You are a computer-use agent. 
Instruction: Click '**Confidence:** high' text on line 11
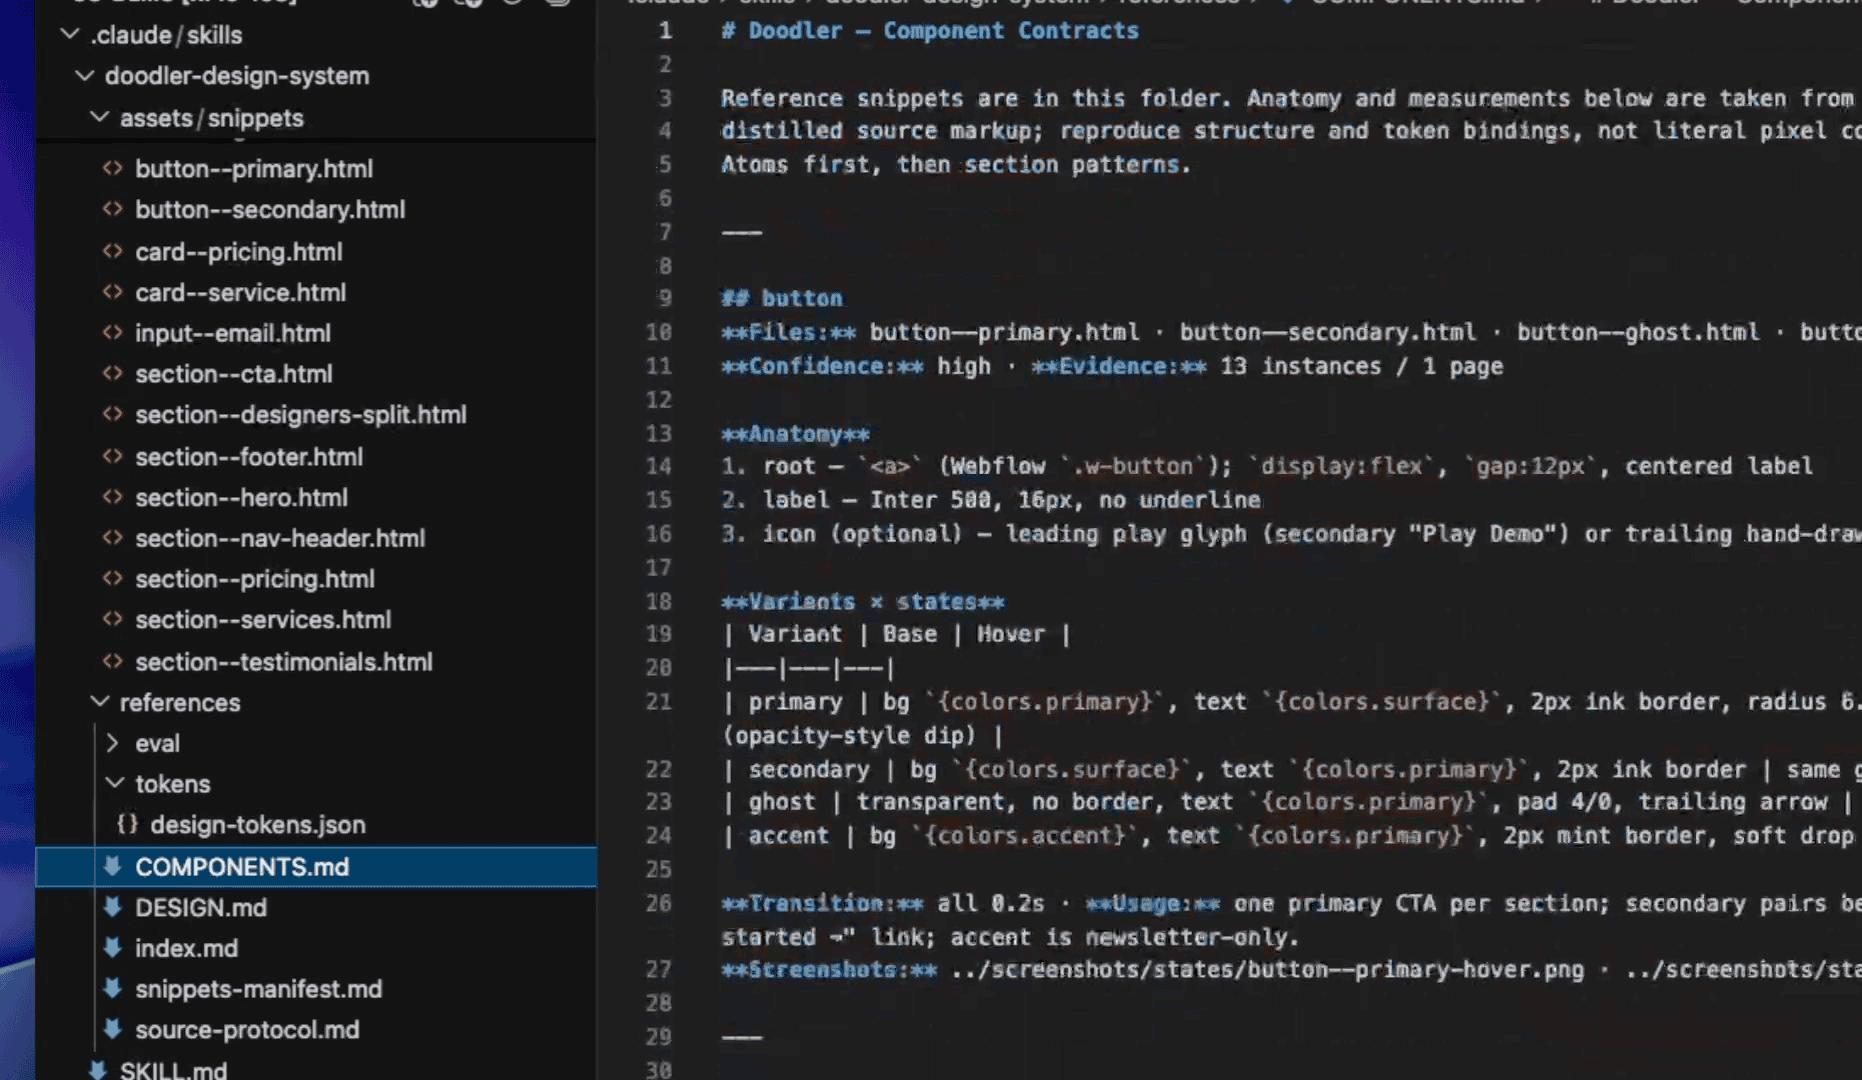856,366
